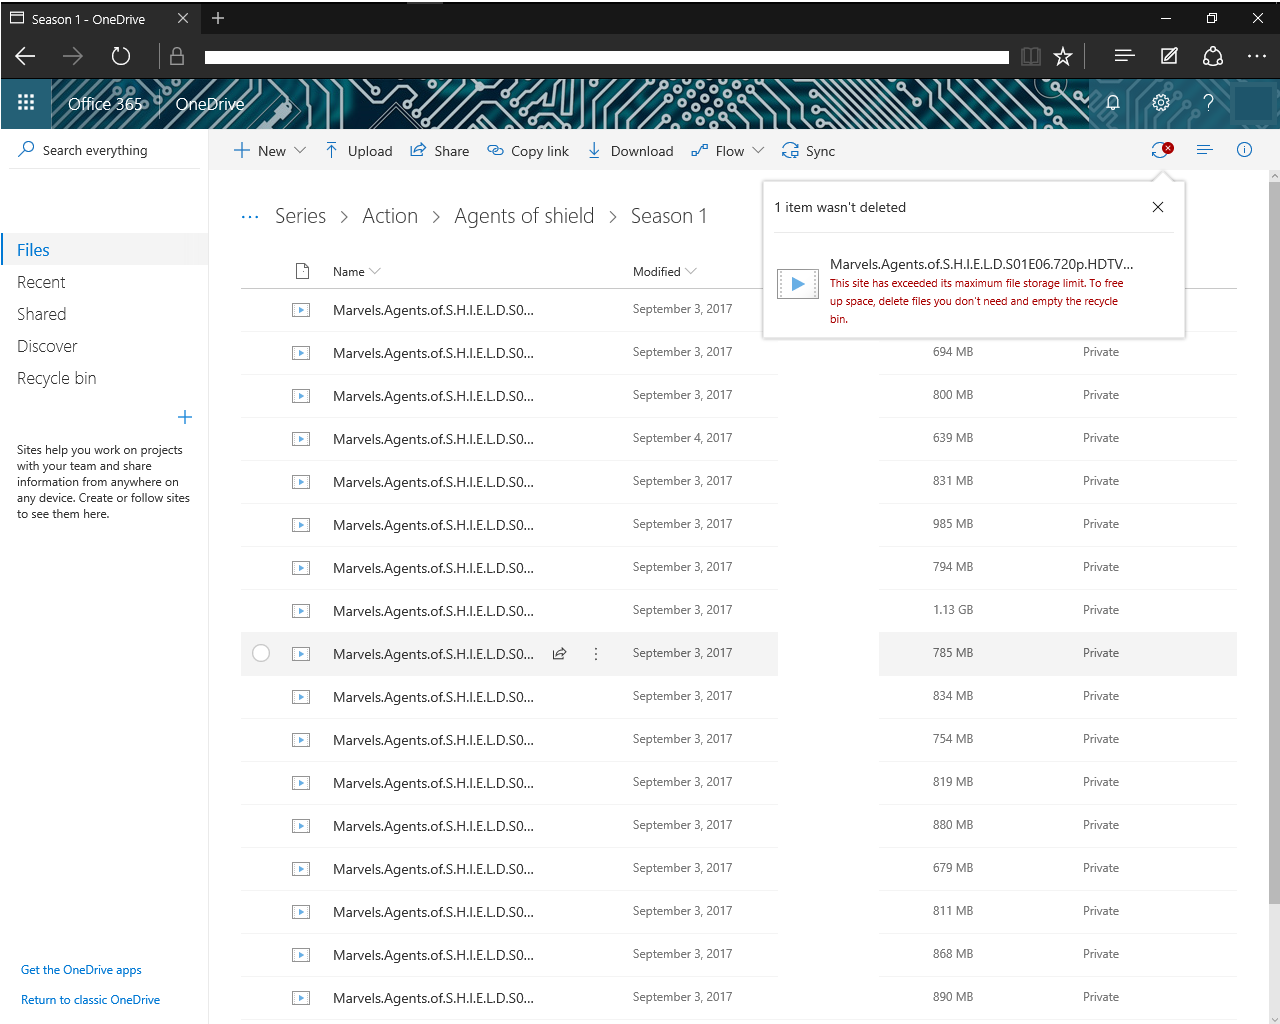1280x1024 pixels.
Task: Click the Download icon
Action: (x=595, y=150)
